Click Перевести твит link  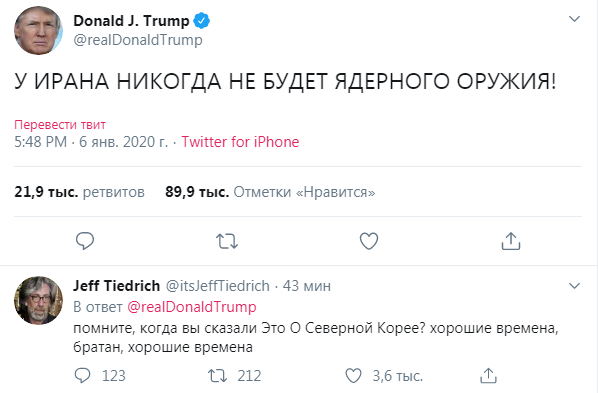click(60, 124)
